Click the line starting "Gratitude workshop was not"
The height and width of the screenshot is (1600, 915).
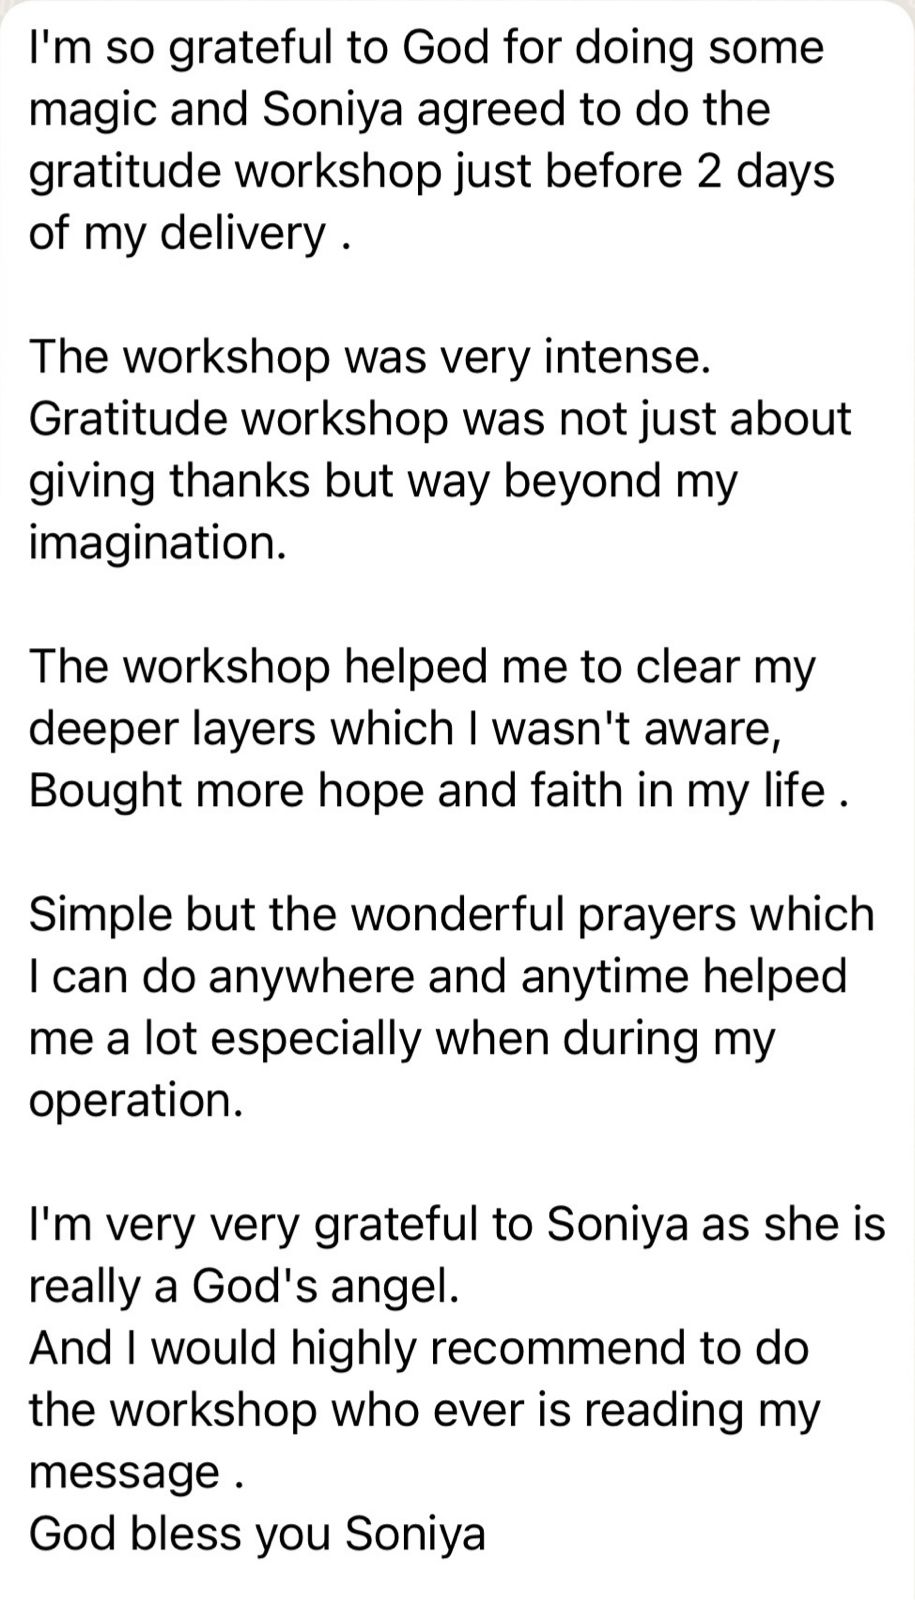tap(440, 419)
